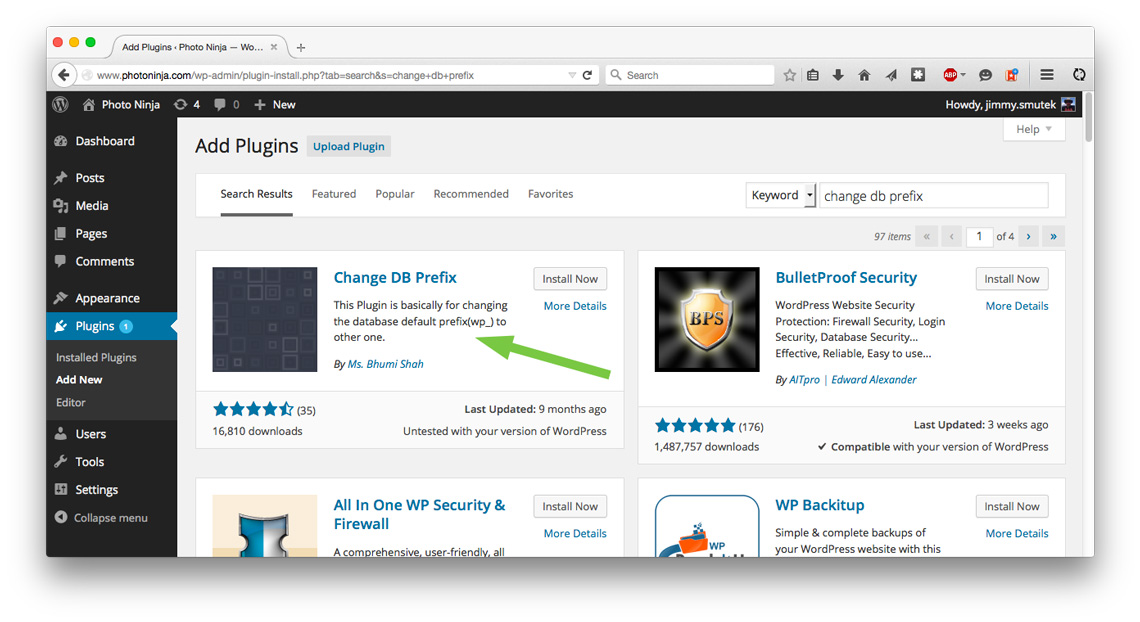Open author Ms. Bhumi Shah link
The height and width of the screenshot is (622, 1140).
coord(385,364)
